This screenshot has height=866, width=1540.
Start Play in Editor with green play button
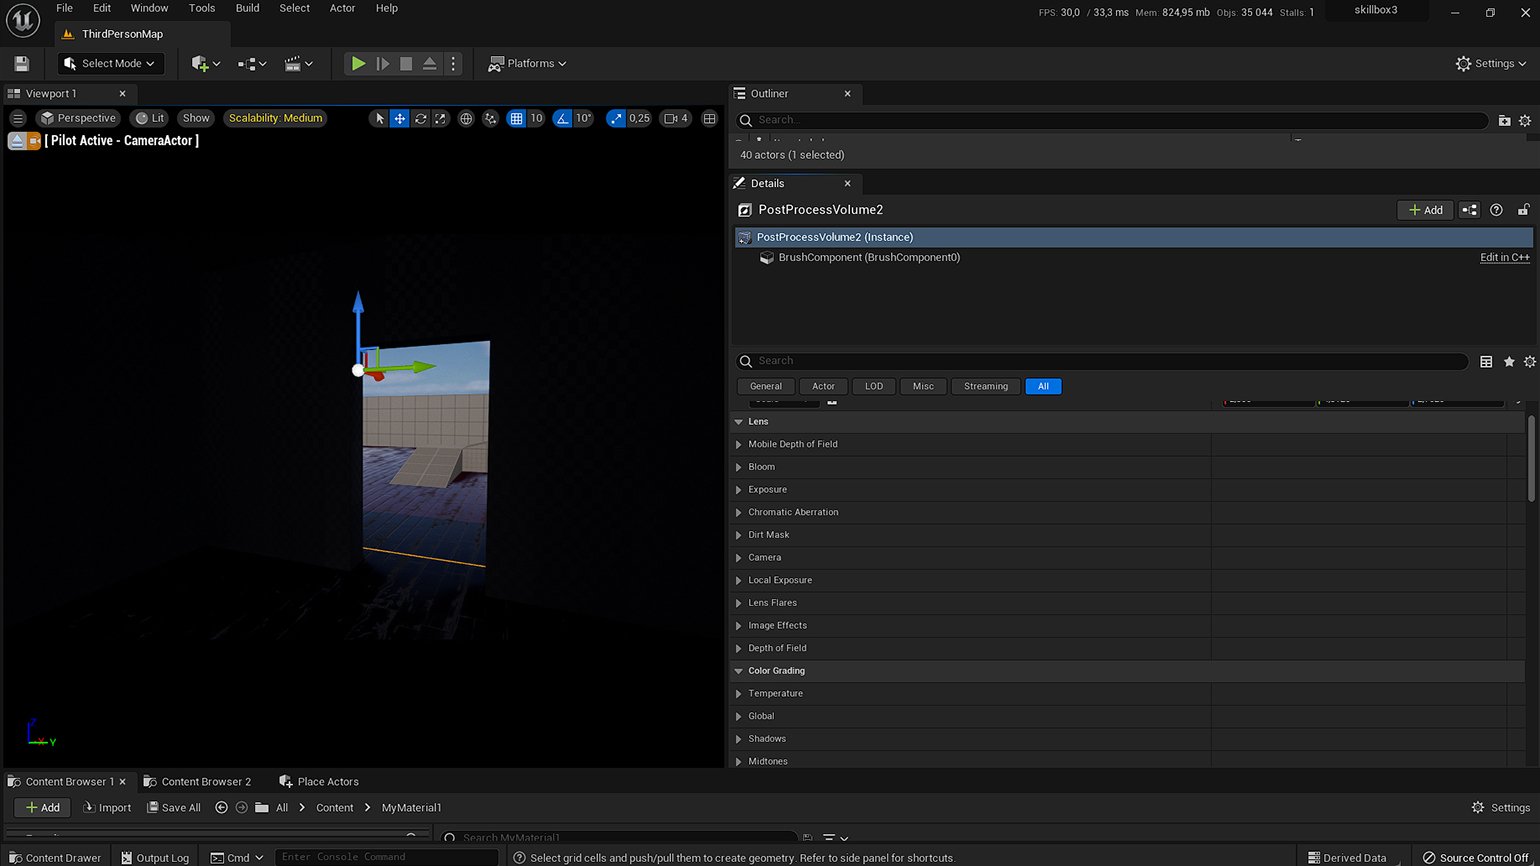(x=358, y=63)
